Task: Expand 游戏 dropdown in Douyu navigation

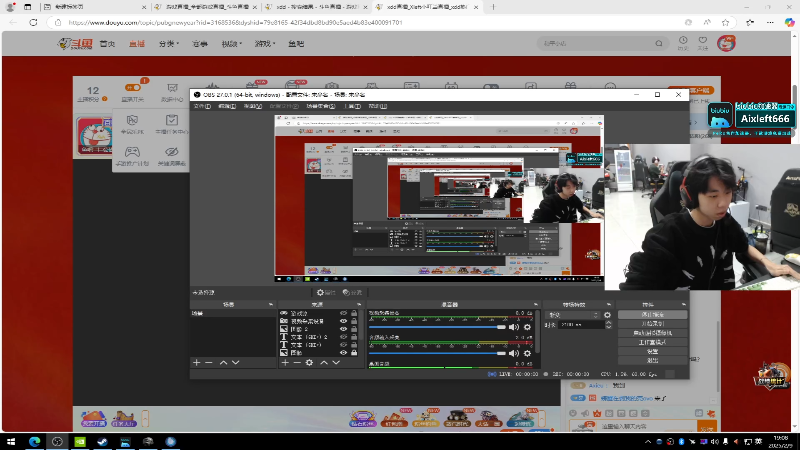Action: (265, 44)
